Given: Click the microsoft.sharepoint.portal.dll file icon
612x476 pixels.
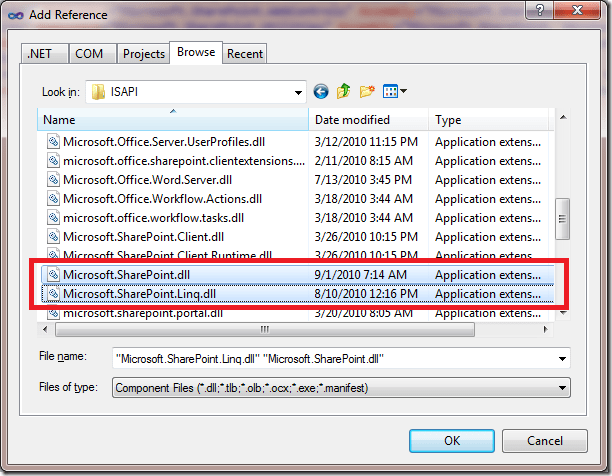Looking at the screenshot, I should [x=54, y=312].
